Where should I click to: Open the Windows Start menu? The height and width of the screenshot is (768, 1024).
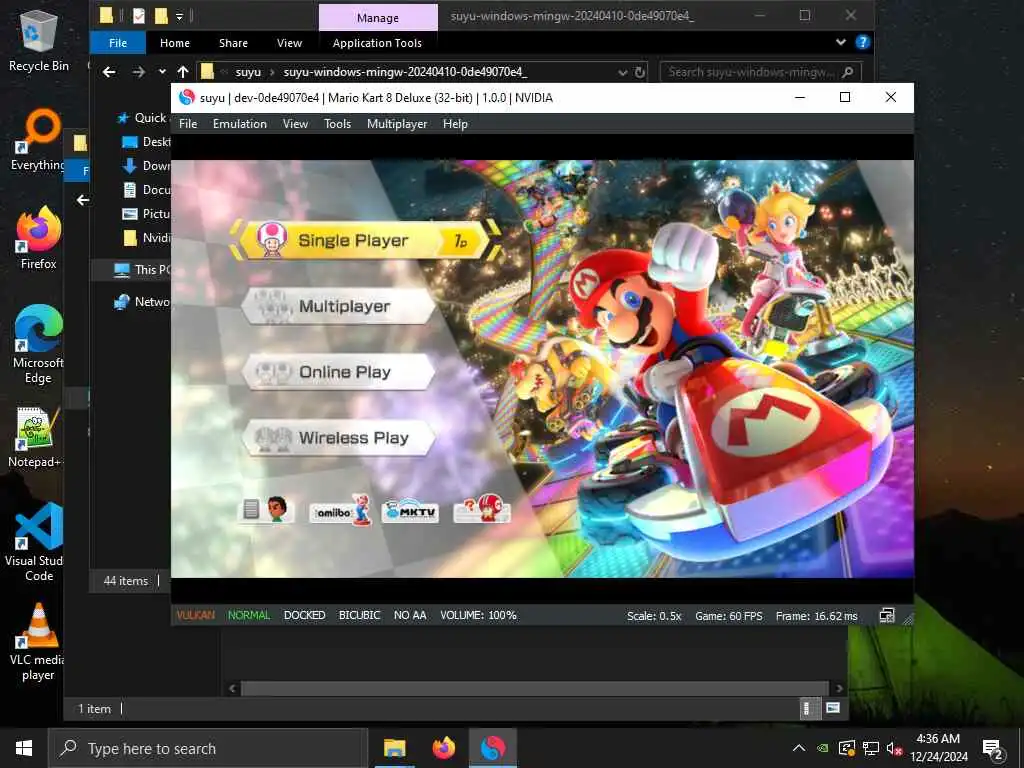[24, 748]
